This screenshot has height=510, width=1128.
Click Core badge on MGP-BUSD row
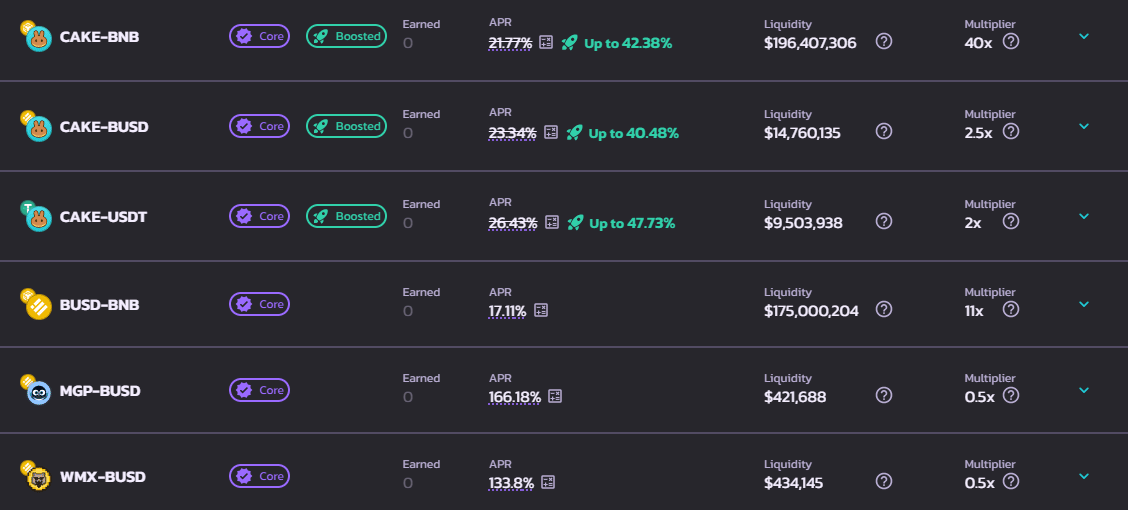[x=260, y=390]
